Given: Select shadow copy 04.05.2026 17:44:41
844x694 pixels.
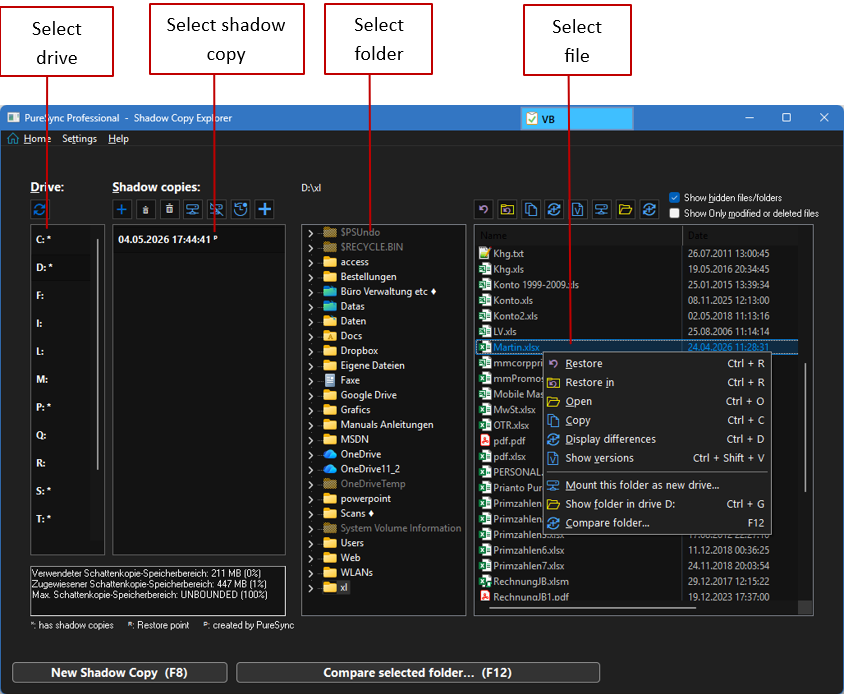Looking at the screenshot, I should [199, 240].
